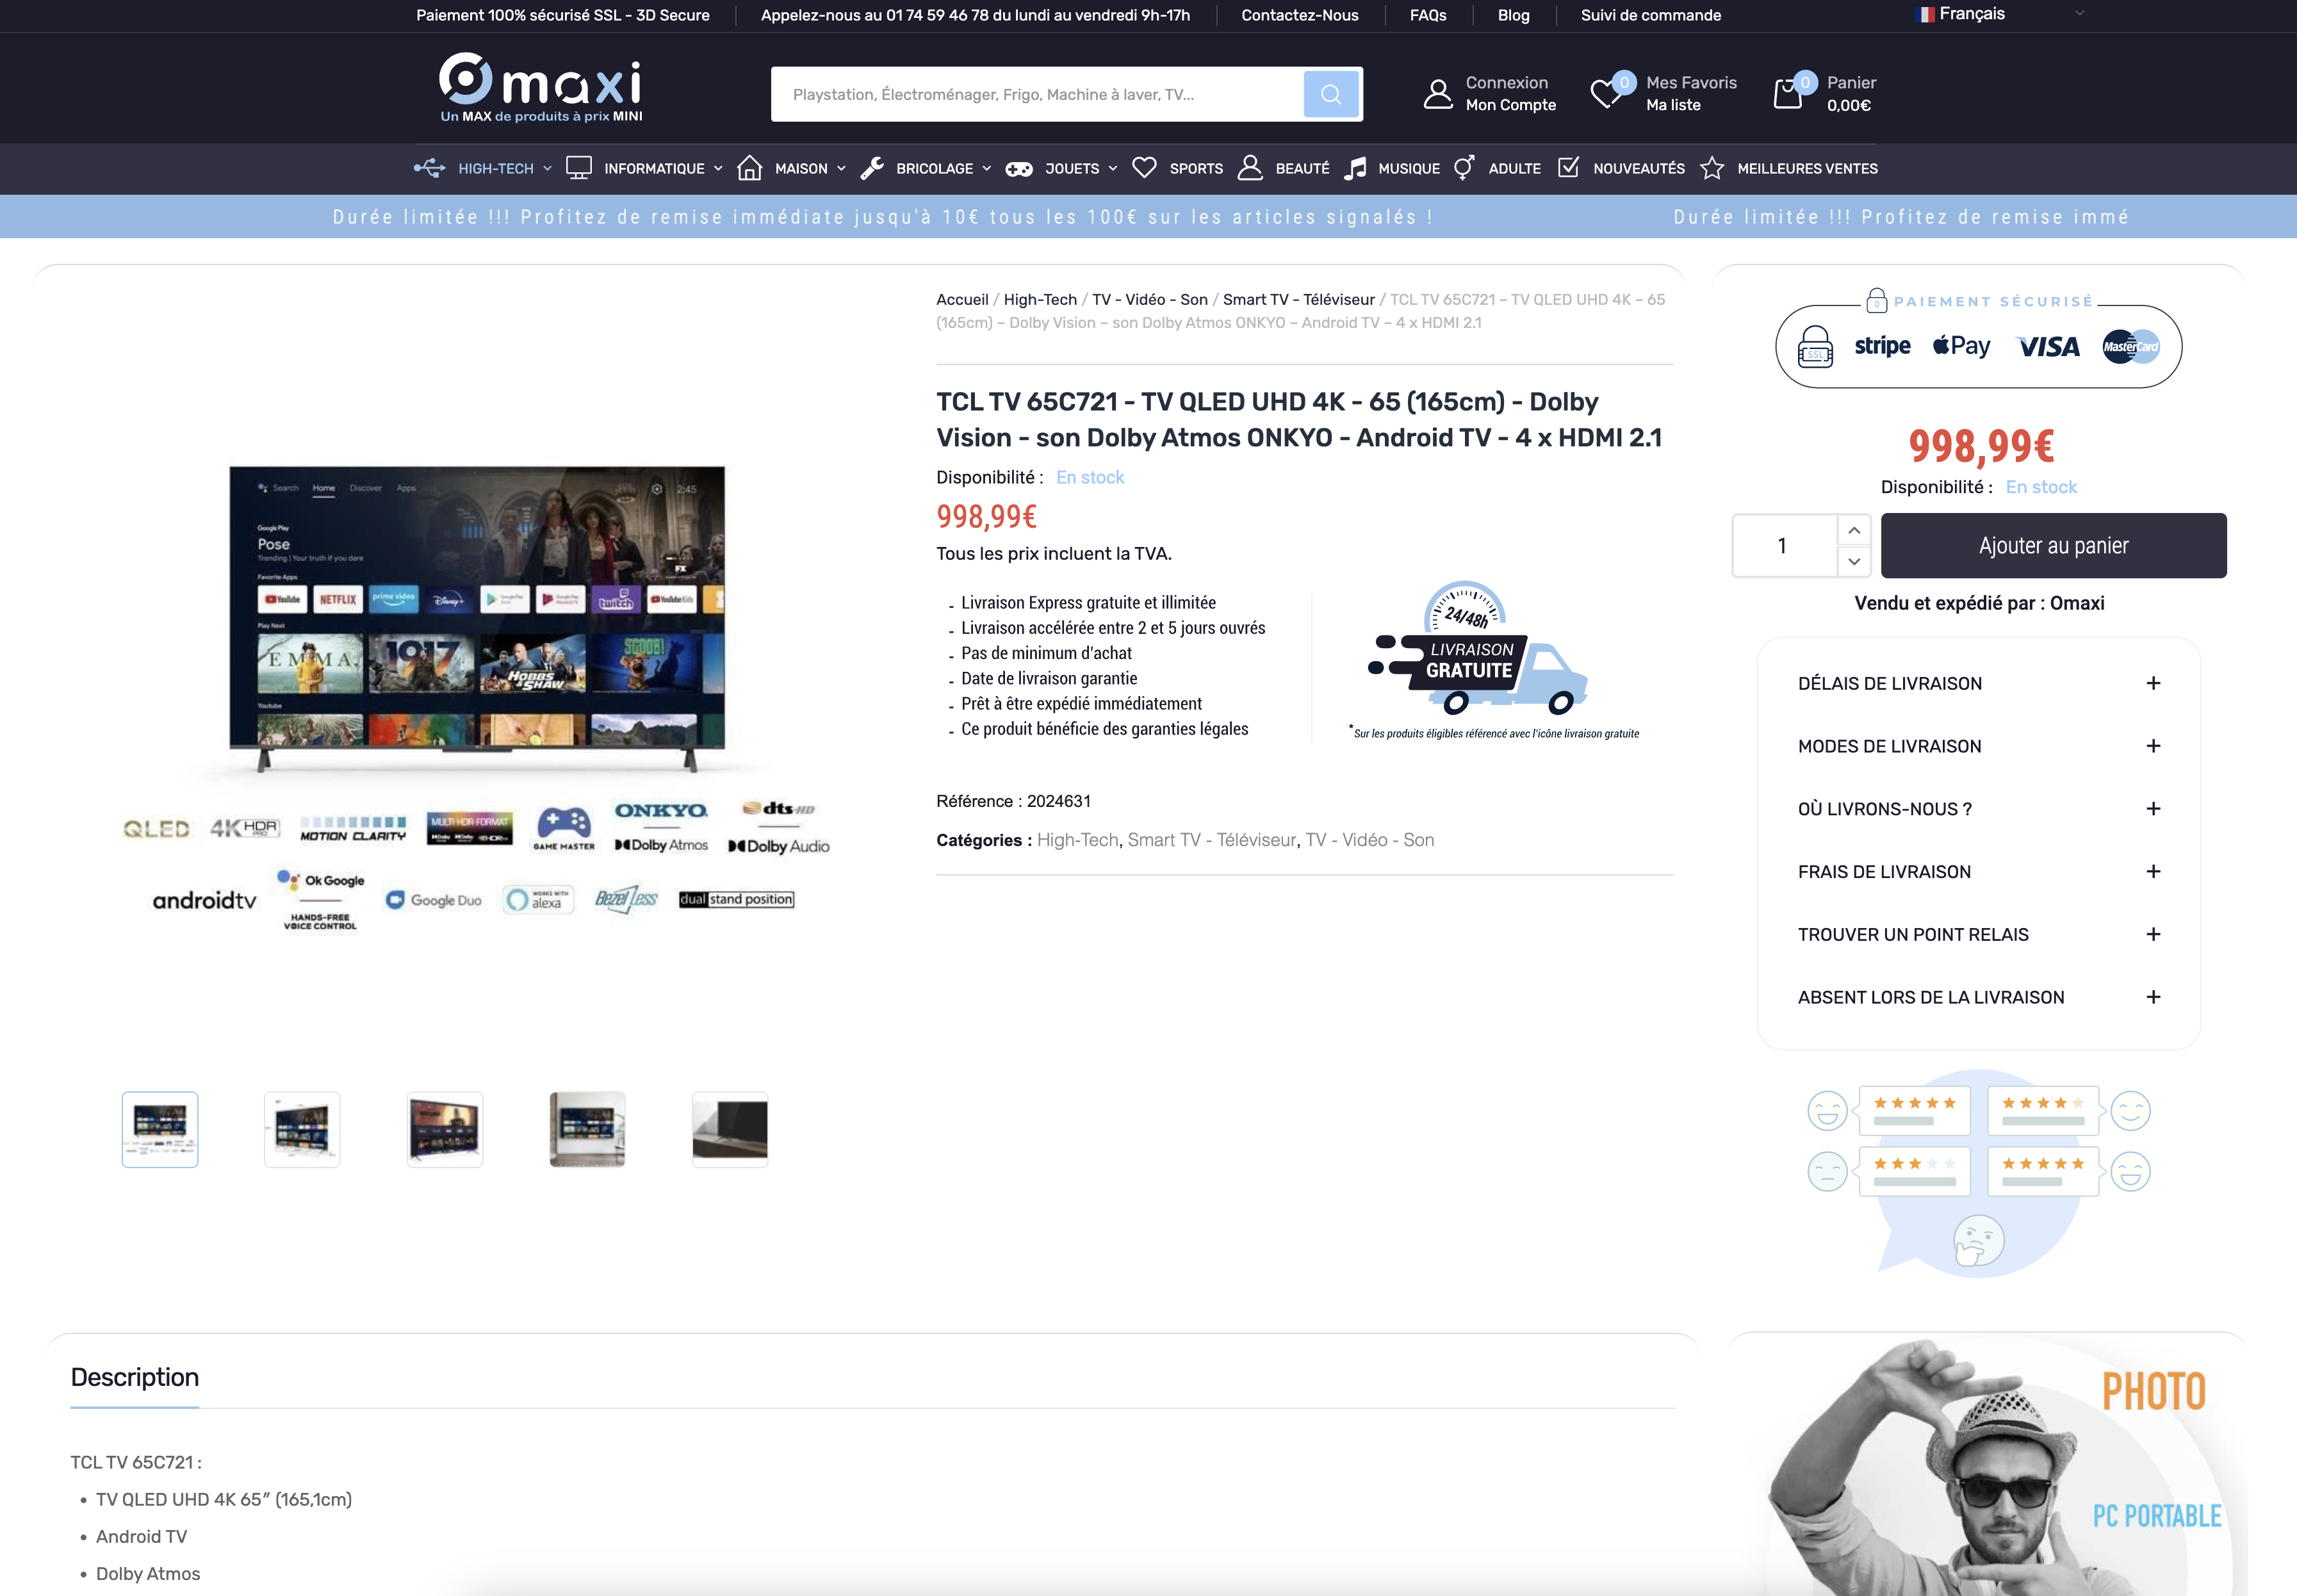Expand the HIGH-TECH menu chevron
This screenshot has height=1596, width=2297.
pos(547,169)
